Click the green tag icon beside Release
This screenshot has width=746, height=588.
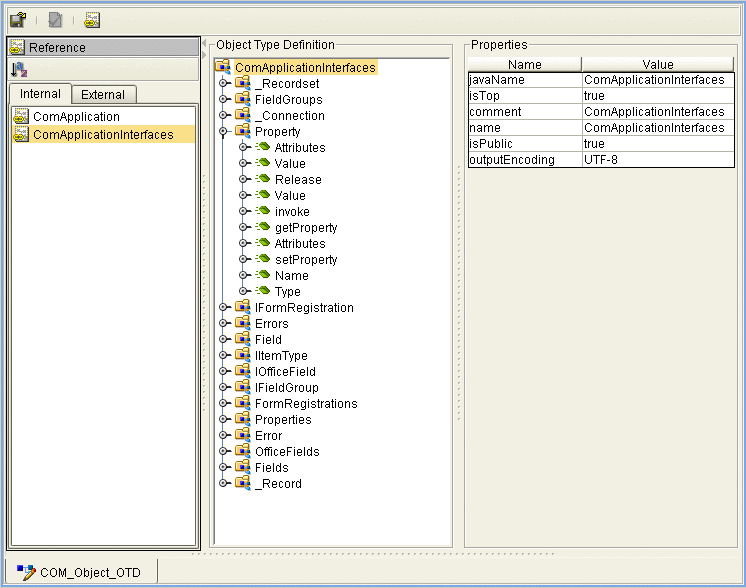coord(262,179)
